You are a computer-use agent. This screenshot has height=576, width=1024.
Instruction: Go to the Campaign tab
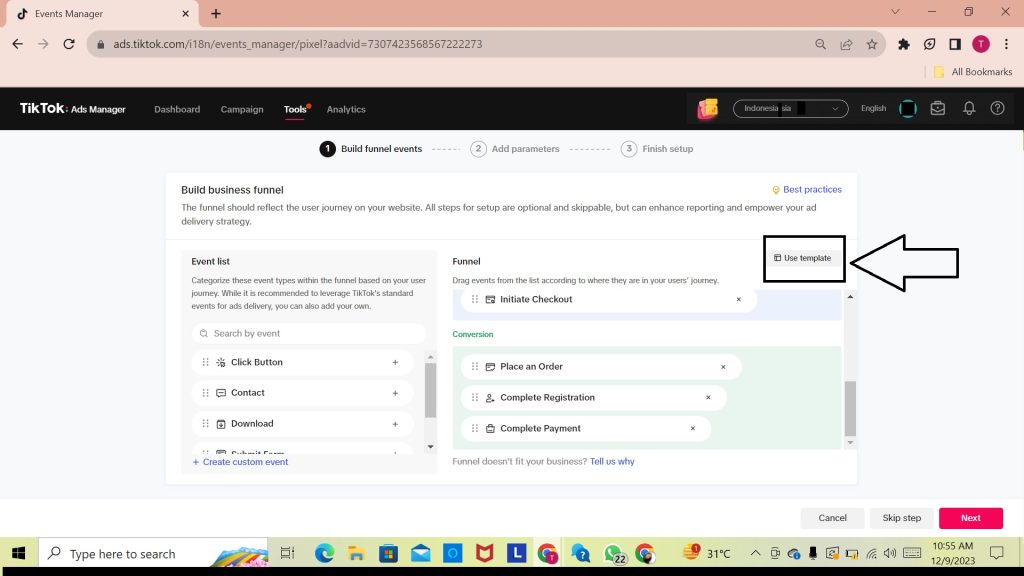coord(242,110)
